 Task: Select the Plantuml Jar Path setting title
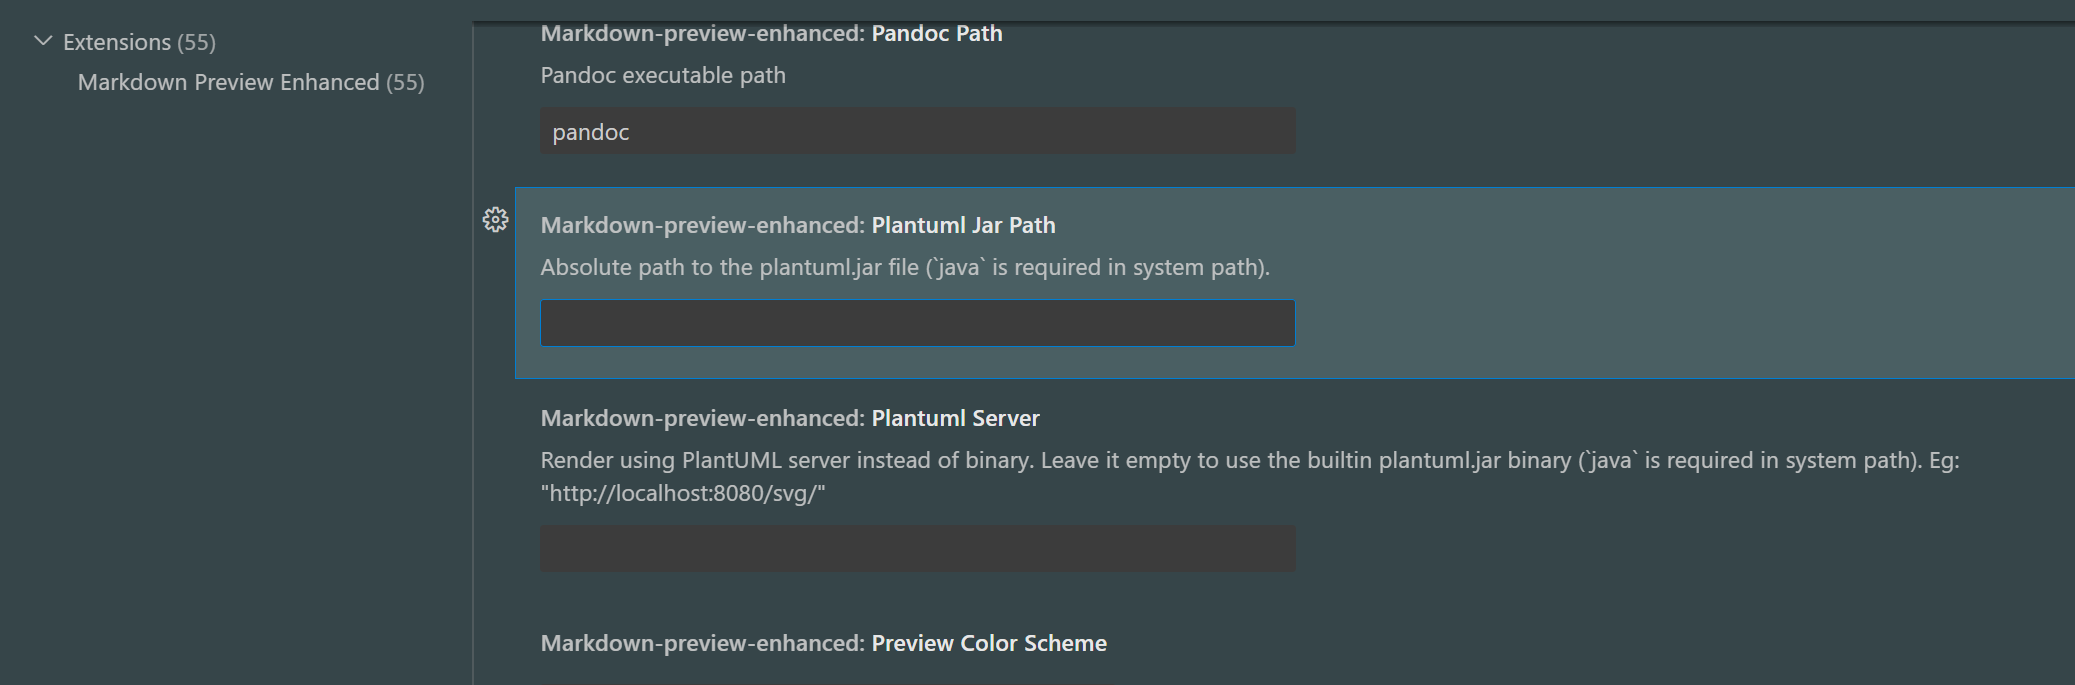pyautogui.click(x=963, y=225)
